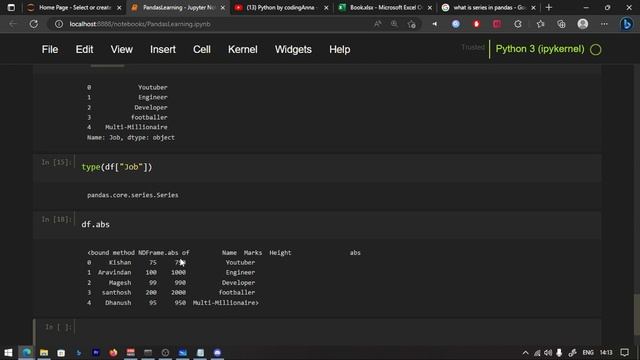This screenshot has width=640, height=360.
Task: Open the red shield extension icon
Action: pos(476,24)
